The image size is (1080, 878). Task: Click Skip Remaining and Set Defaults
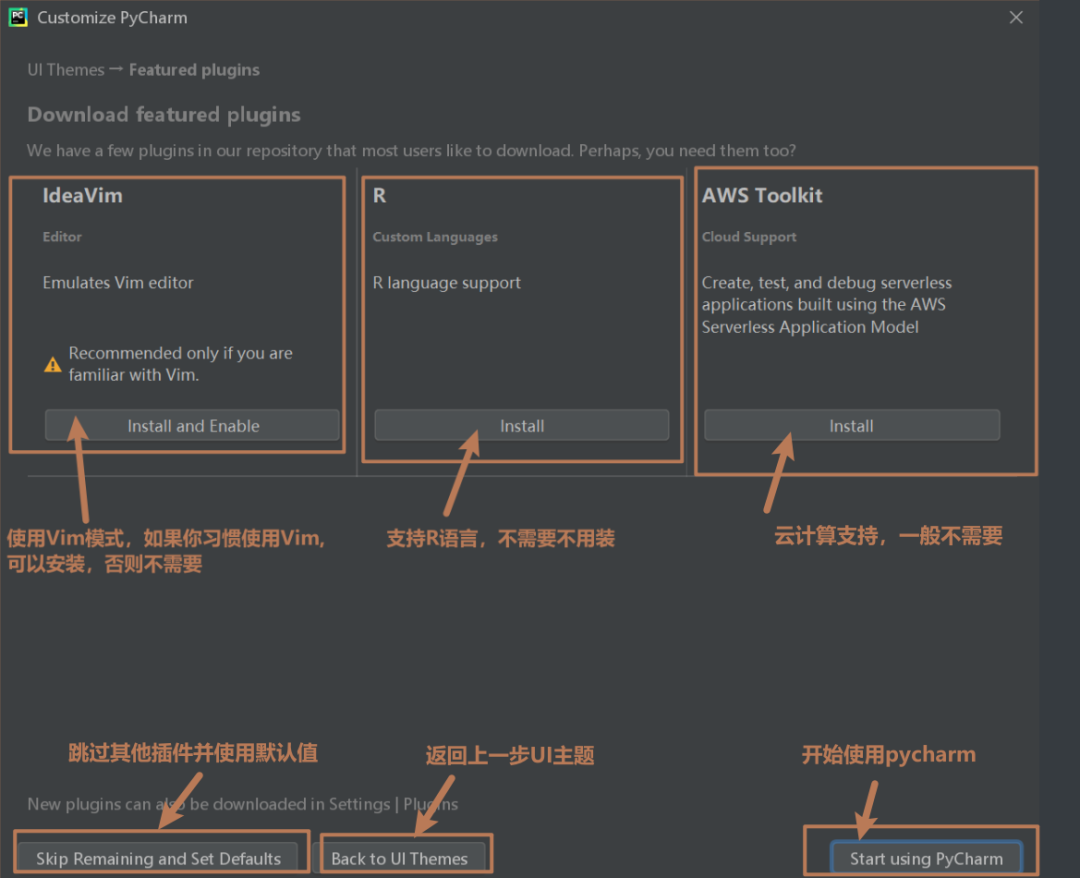(158, 858)
